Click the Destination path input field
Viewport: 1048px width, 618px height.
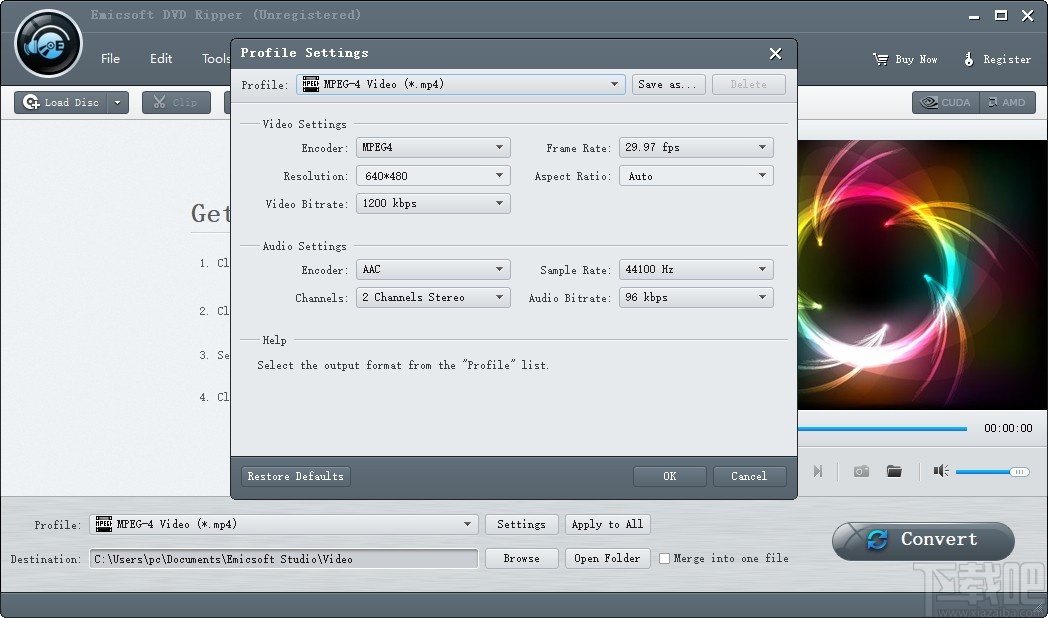coord(282,559)
